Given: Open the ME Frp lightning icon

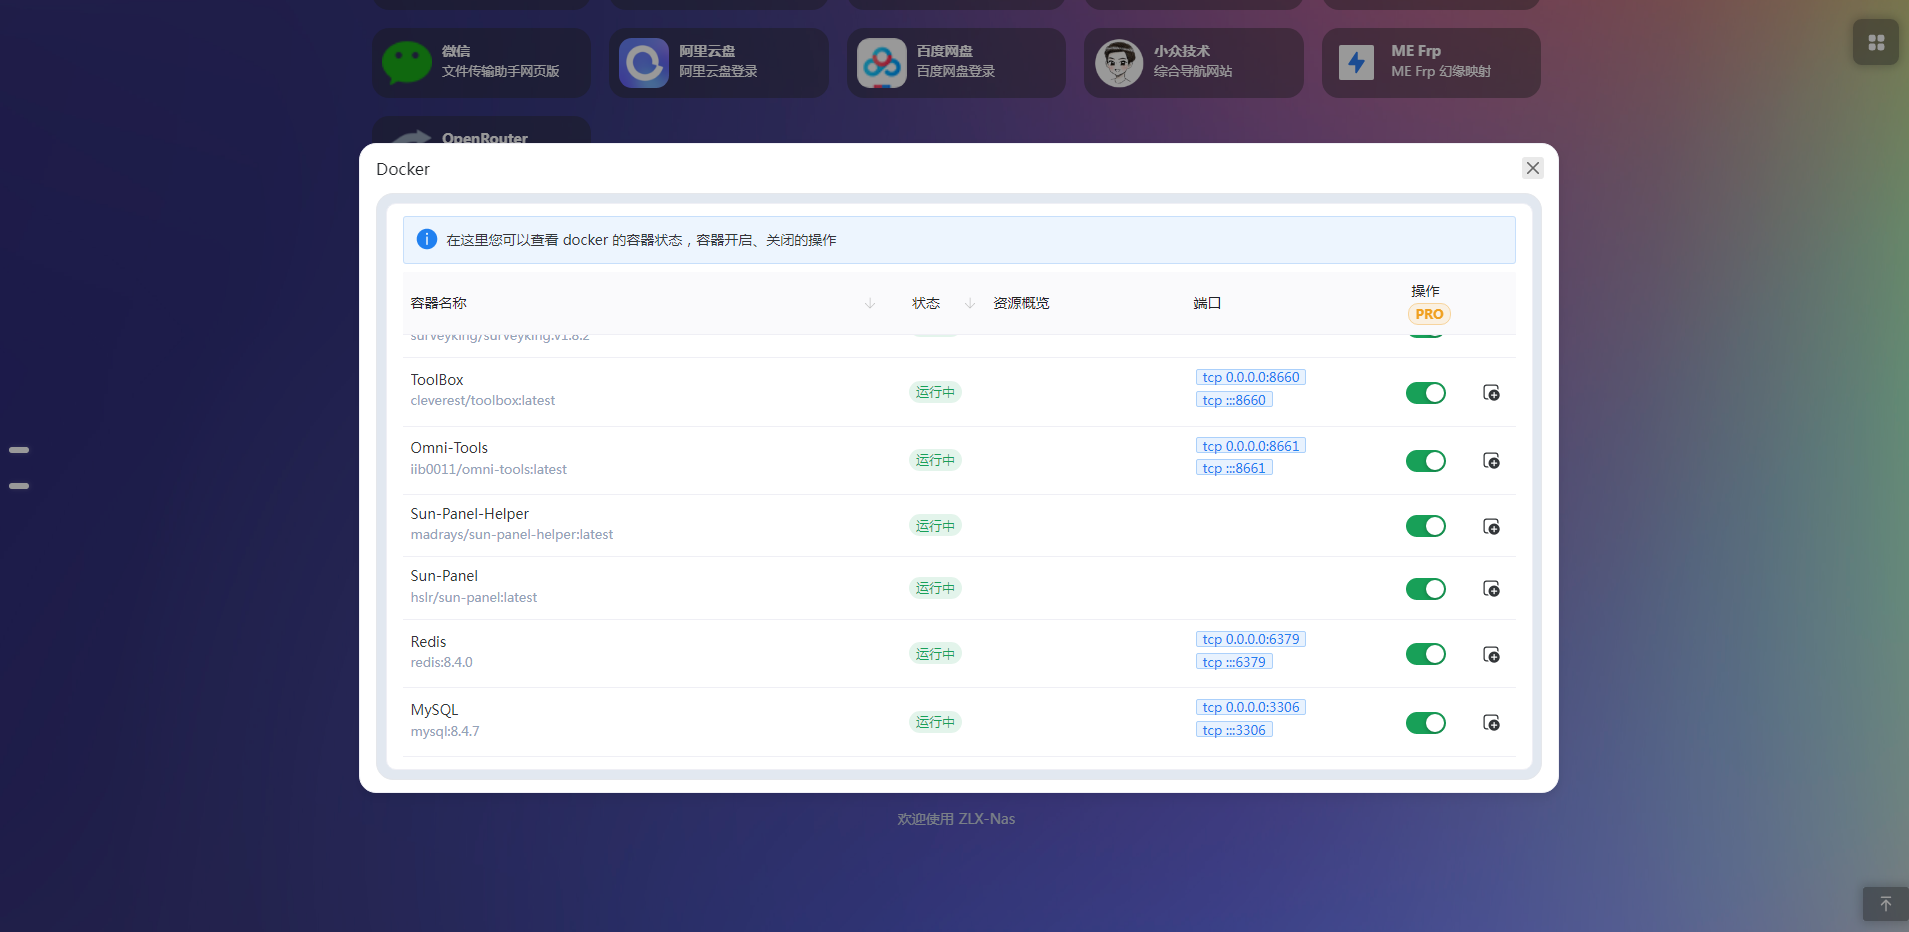Looking at the screenshot, I should [x=1356, y=63].
